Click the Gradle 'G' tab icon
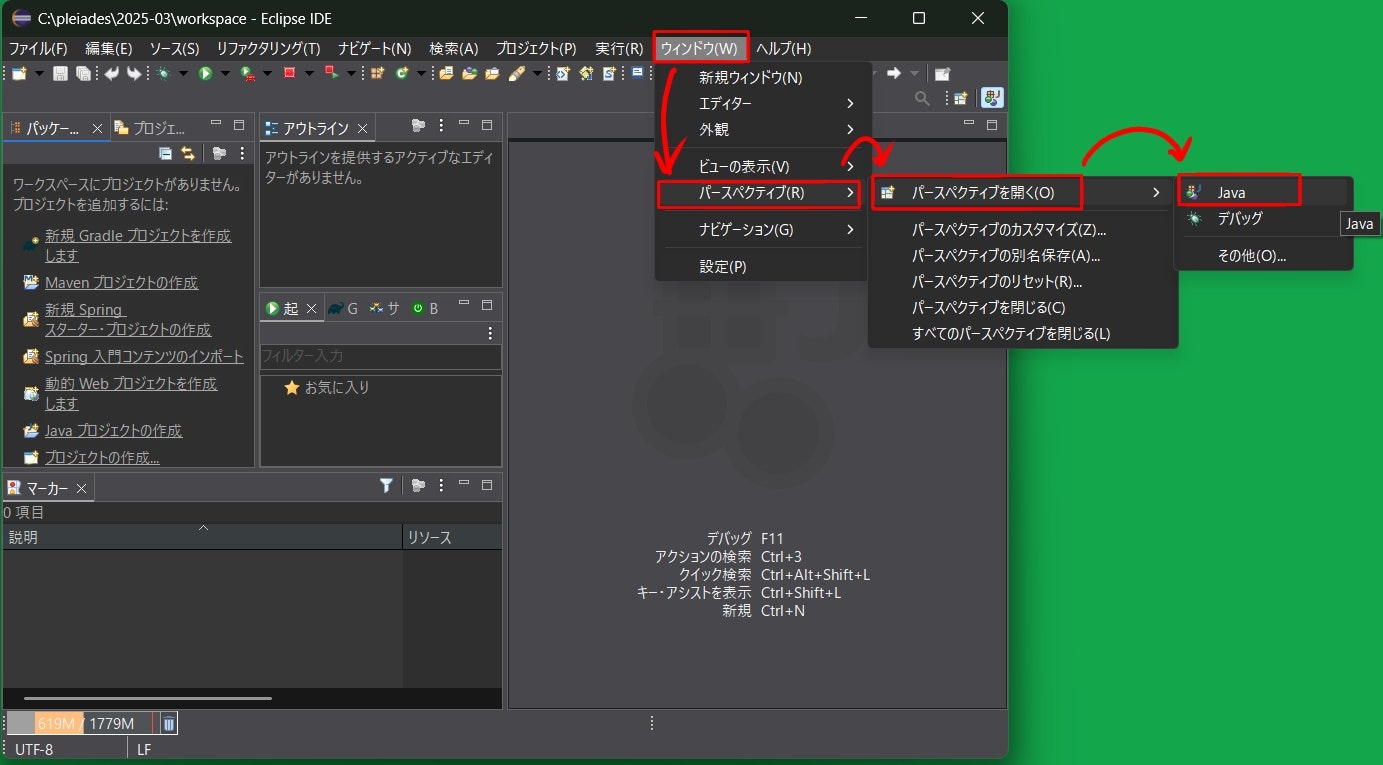This screenshot has height=765, width=1383. pos(336,308)
